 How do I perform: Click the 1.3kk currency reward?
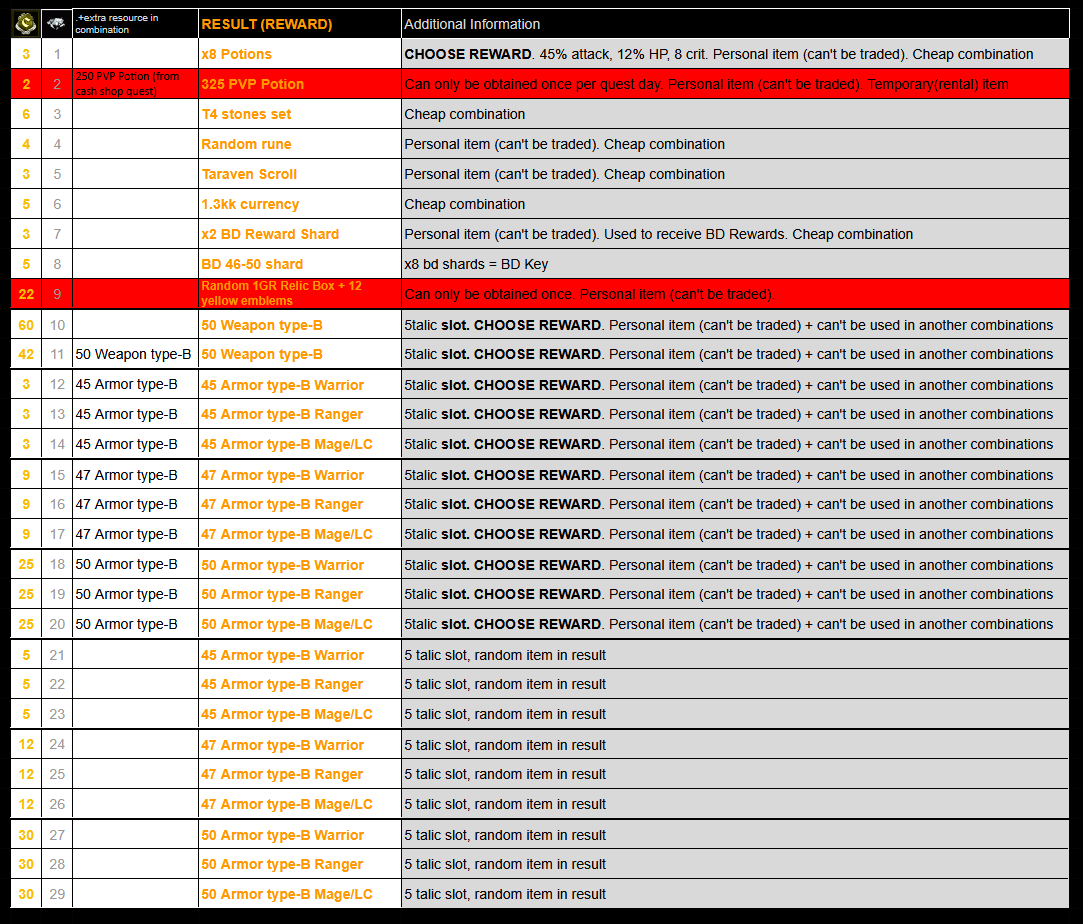tap(250, 204)
